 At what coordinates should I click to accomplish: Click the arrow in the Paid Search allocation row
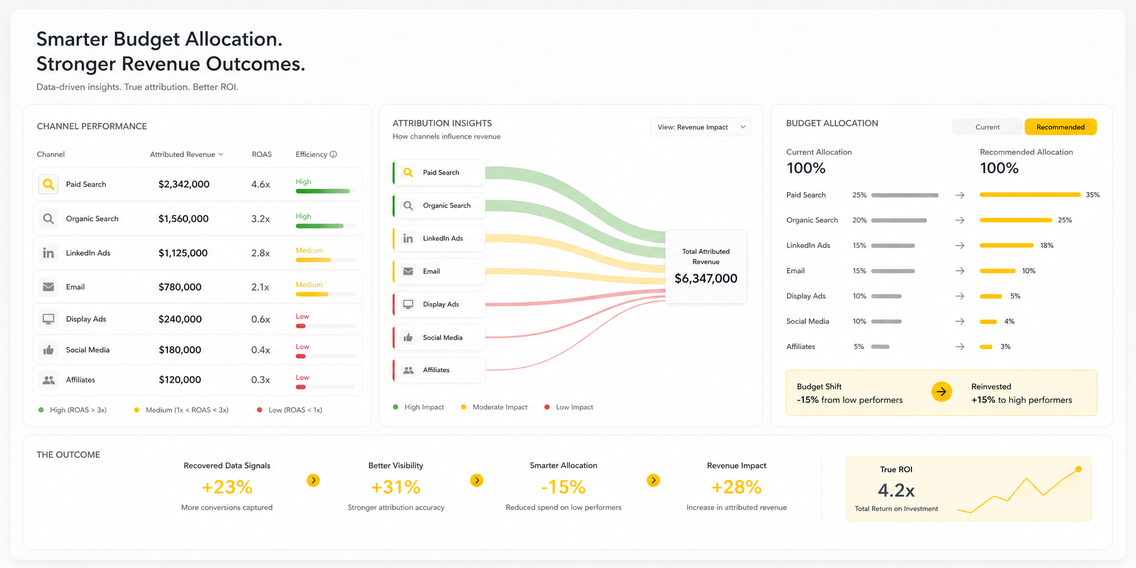pyautogui.click(x=960, y=195)
